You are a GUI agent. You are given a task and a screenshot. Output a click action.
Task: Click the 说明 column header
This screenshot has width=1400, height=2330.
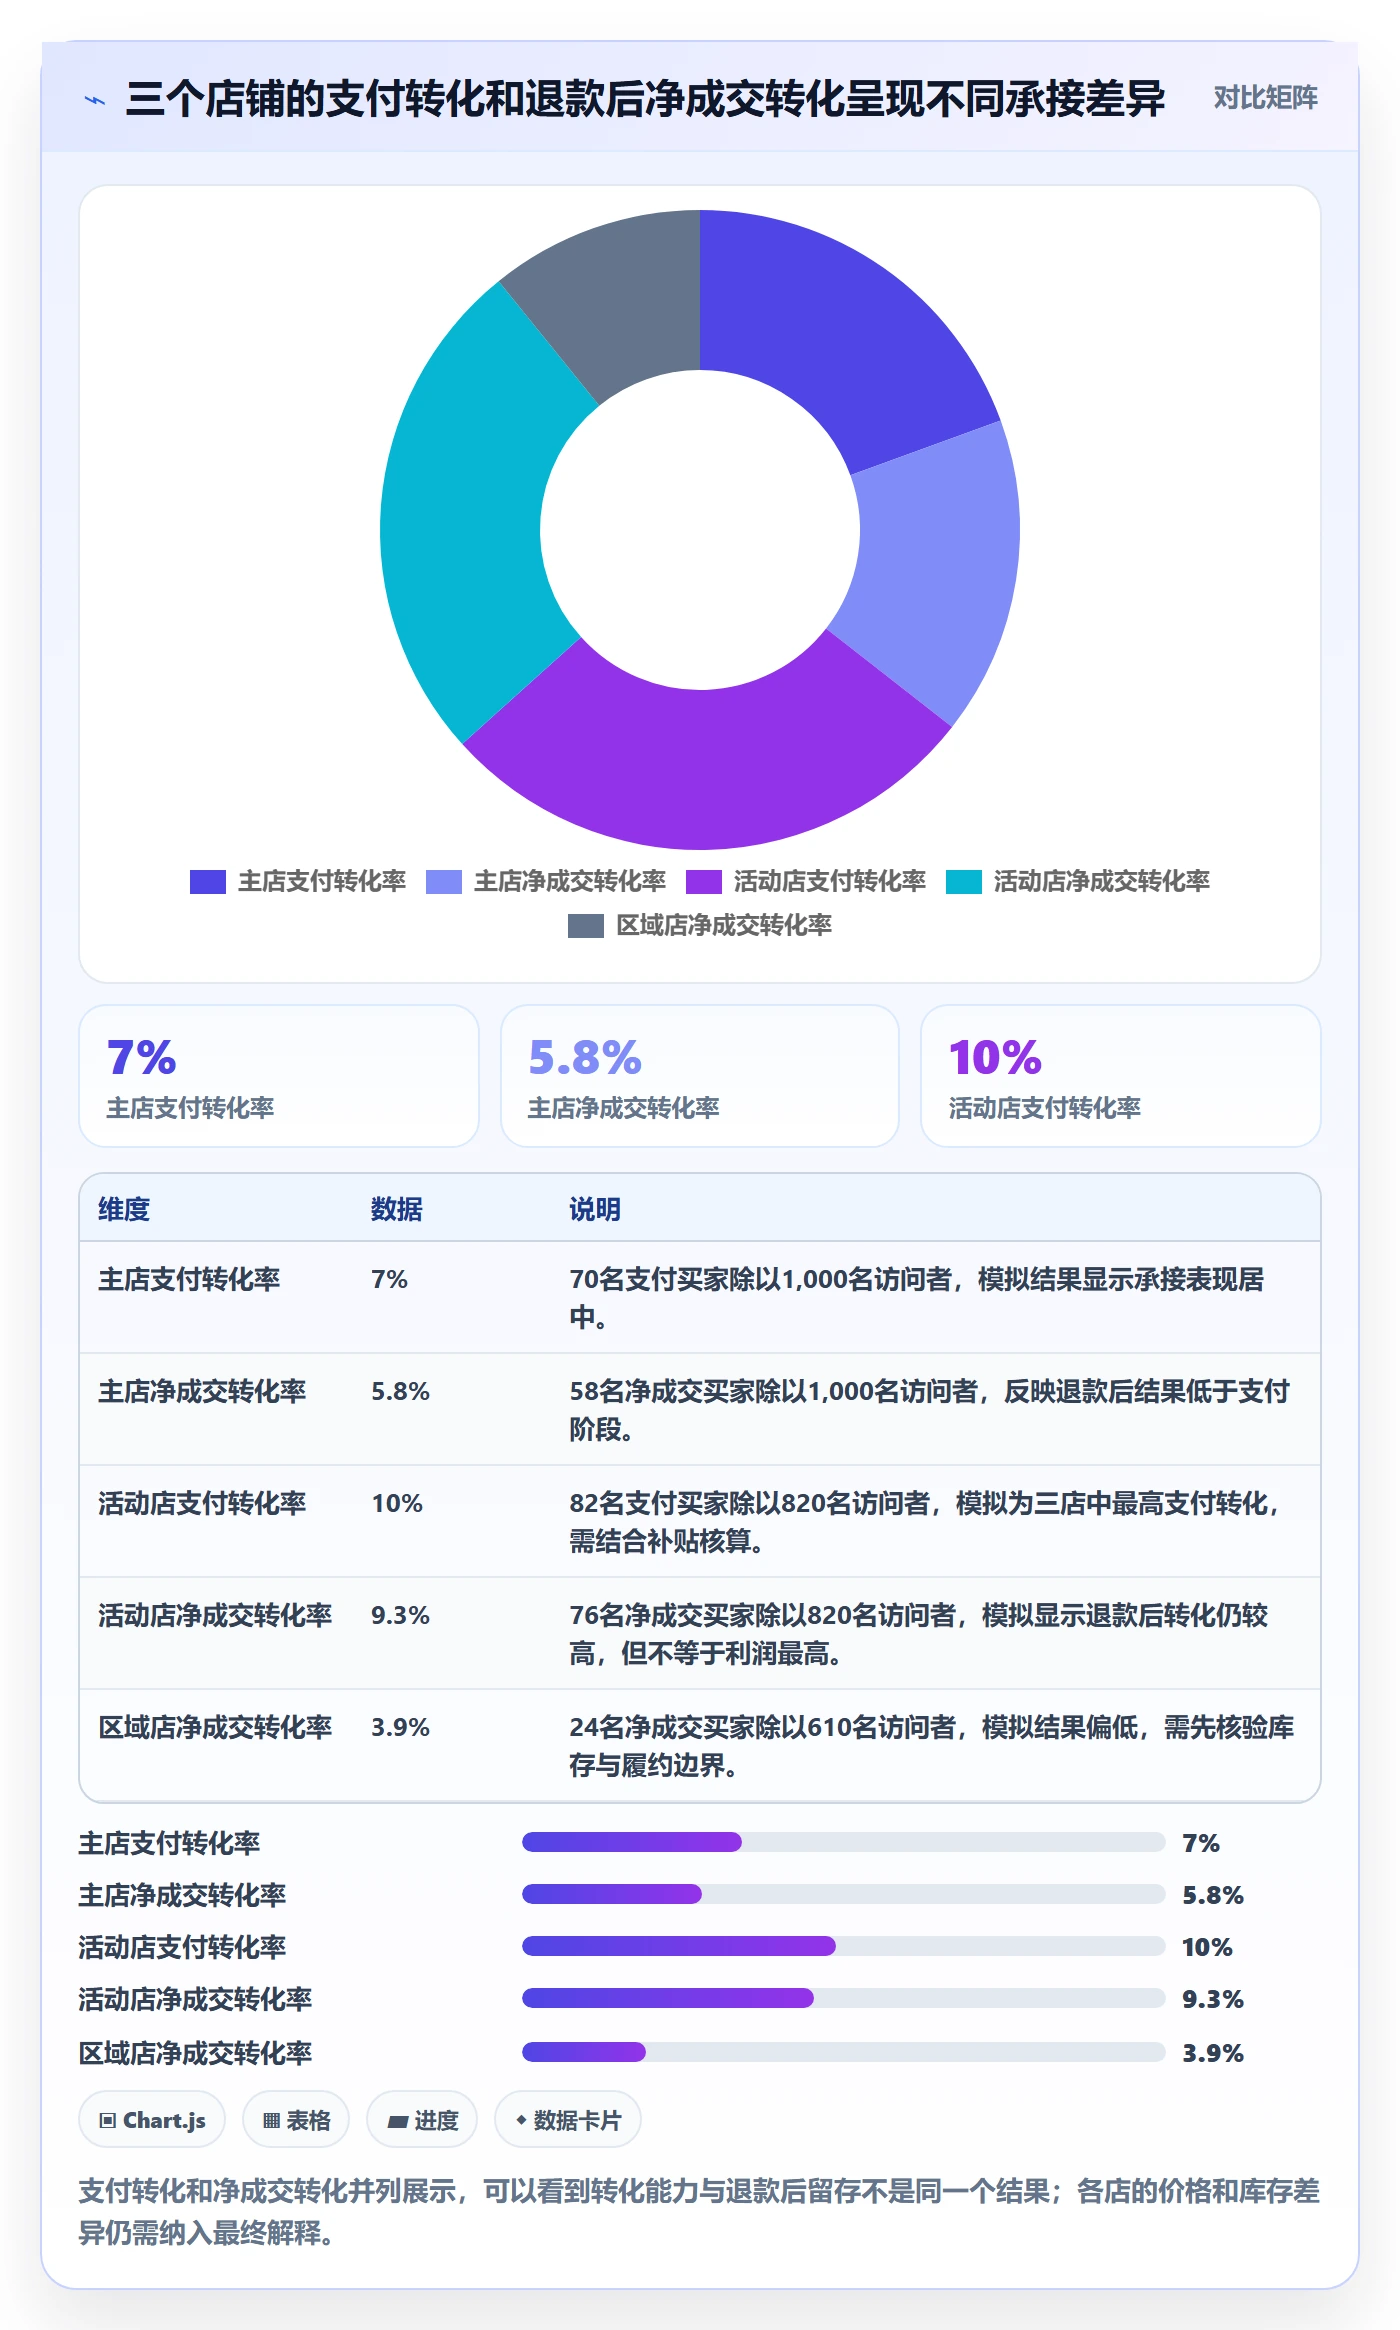coord(595,1209)
